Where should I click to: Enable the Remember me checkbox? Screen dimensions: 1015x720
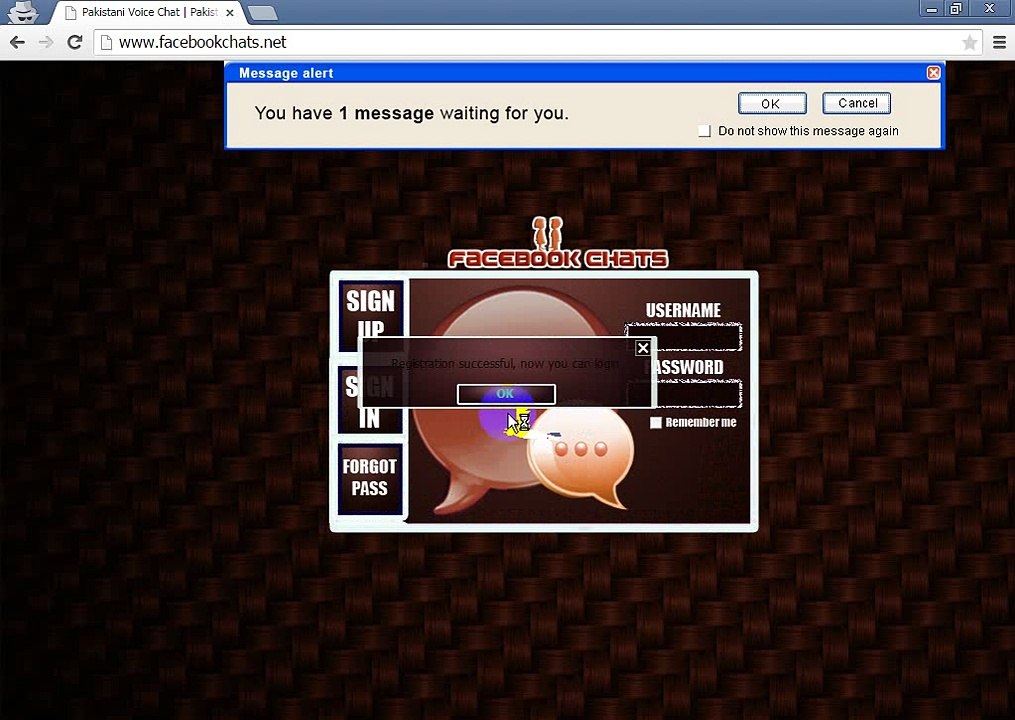coord(656,423)
